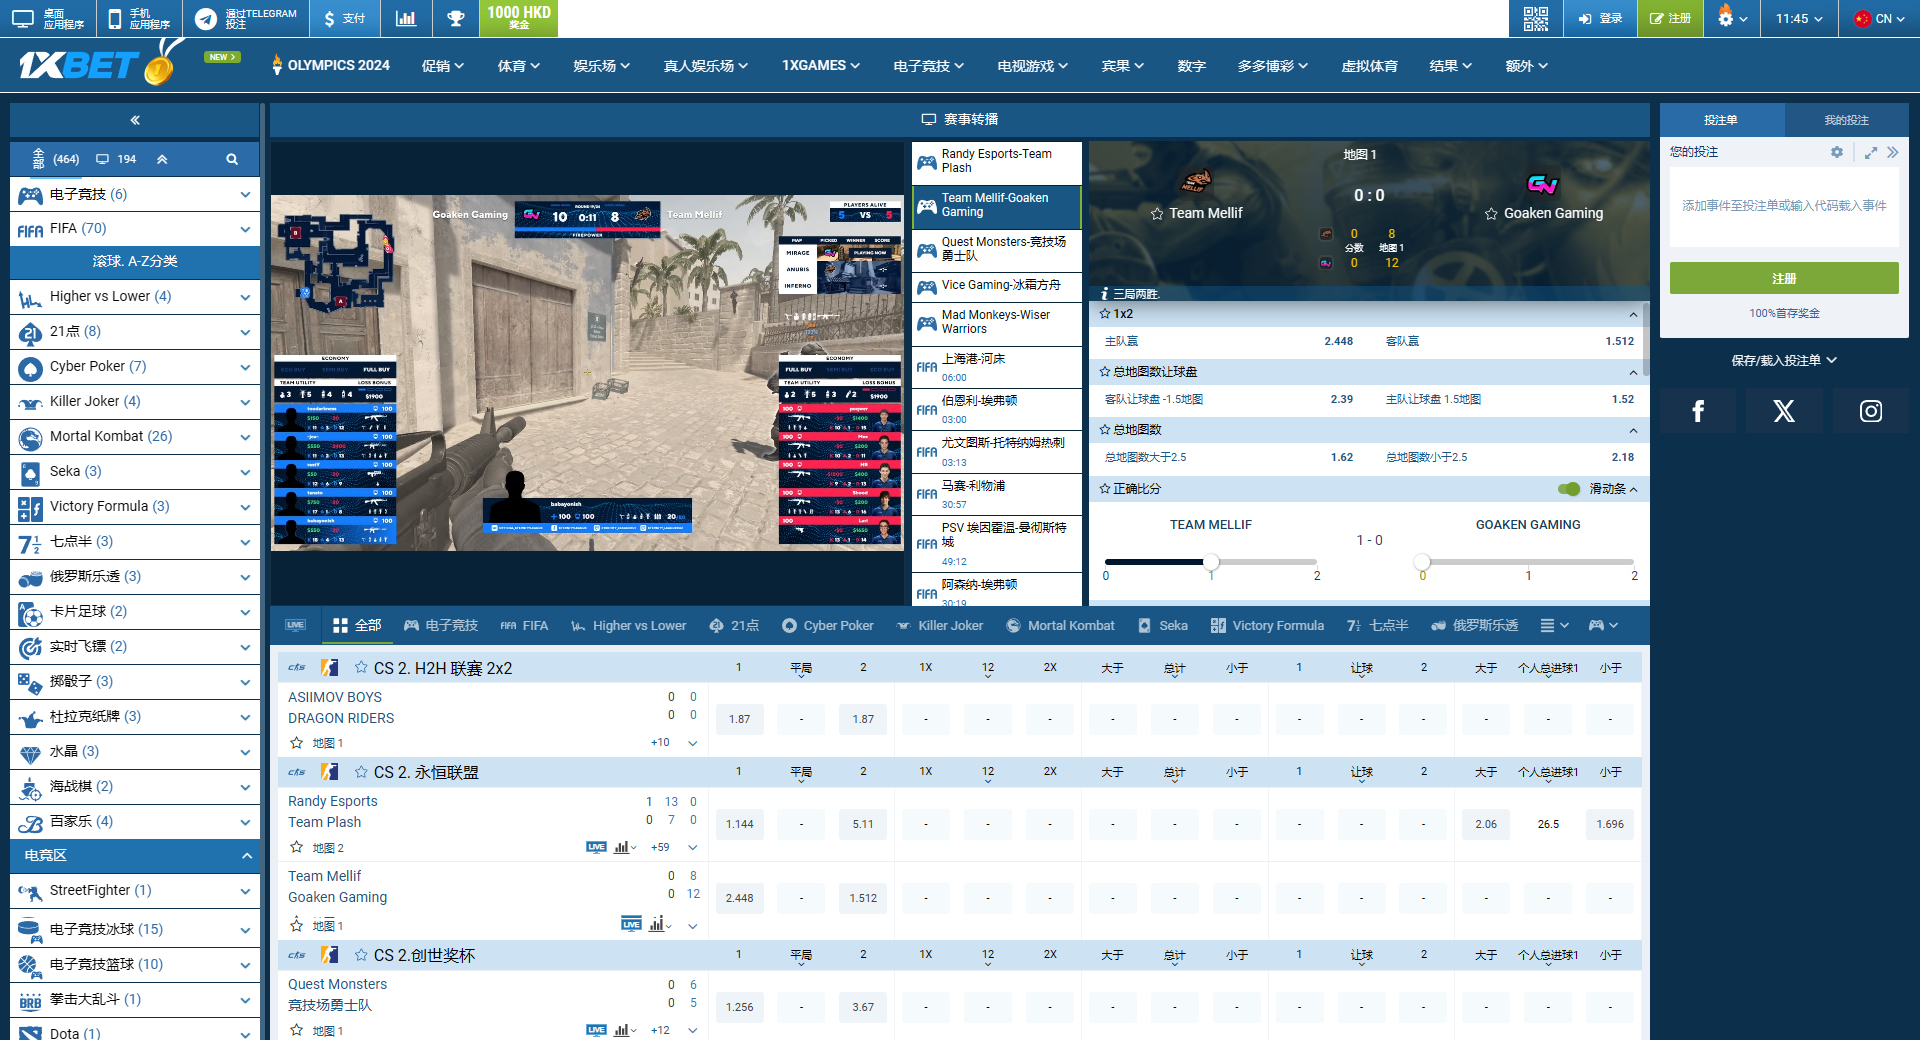The height and width of the screenshot is (1040, 1920).
Task: Click the 支付 payments button
Action: (345, 18)
